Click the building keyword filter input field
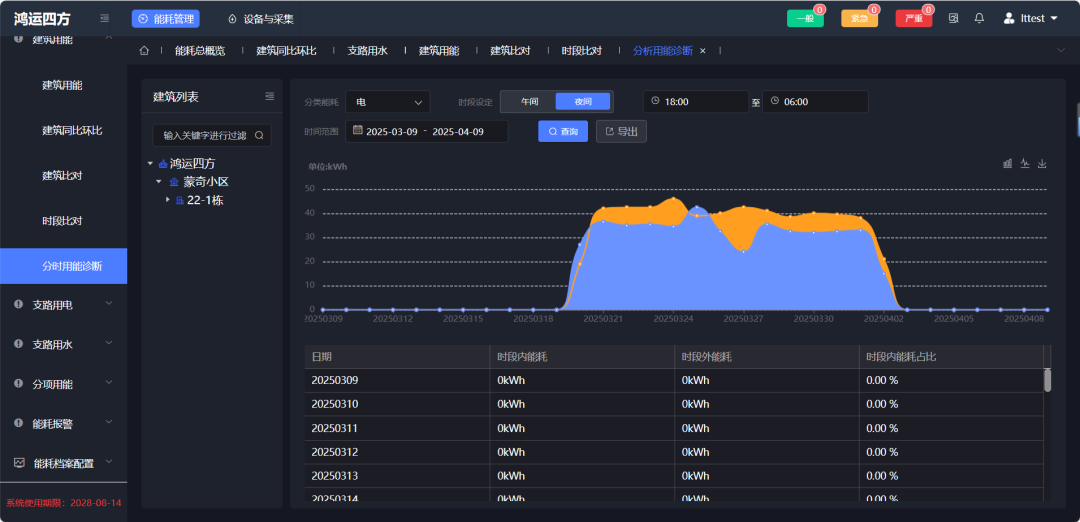This screenshot has height=522, width=1080. coord(205,135)
